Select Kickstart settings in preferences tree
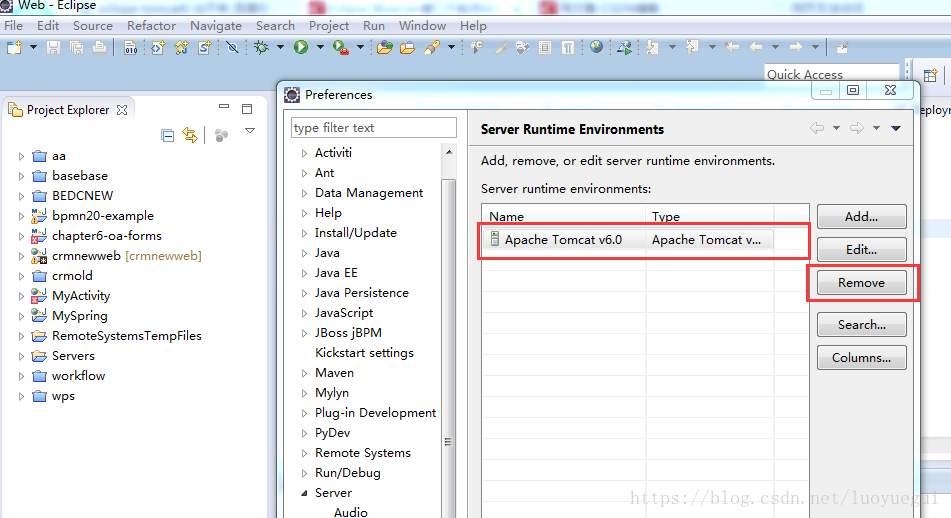This screenshot has width=951, height=518. click(364, 353)
